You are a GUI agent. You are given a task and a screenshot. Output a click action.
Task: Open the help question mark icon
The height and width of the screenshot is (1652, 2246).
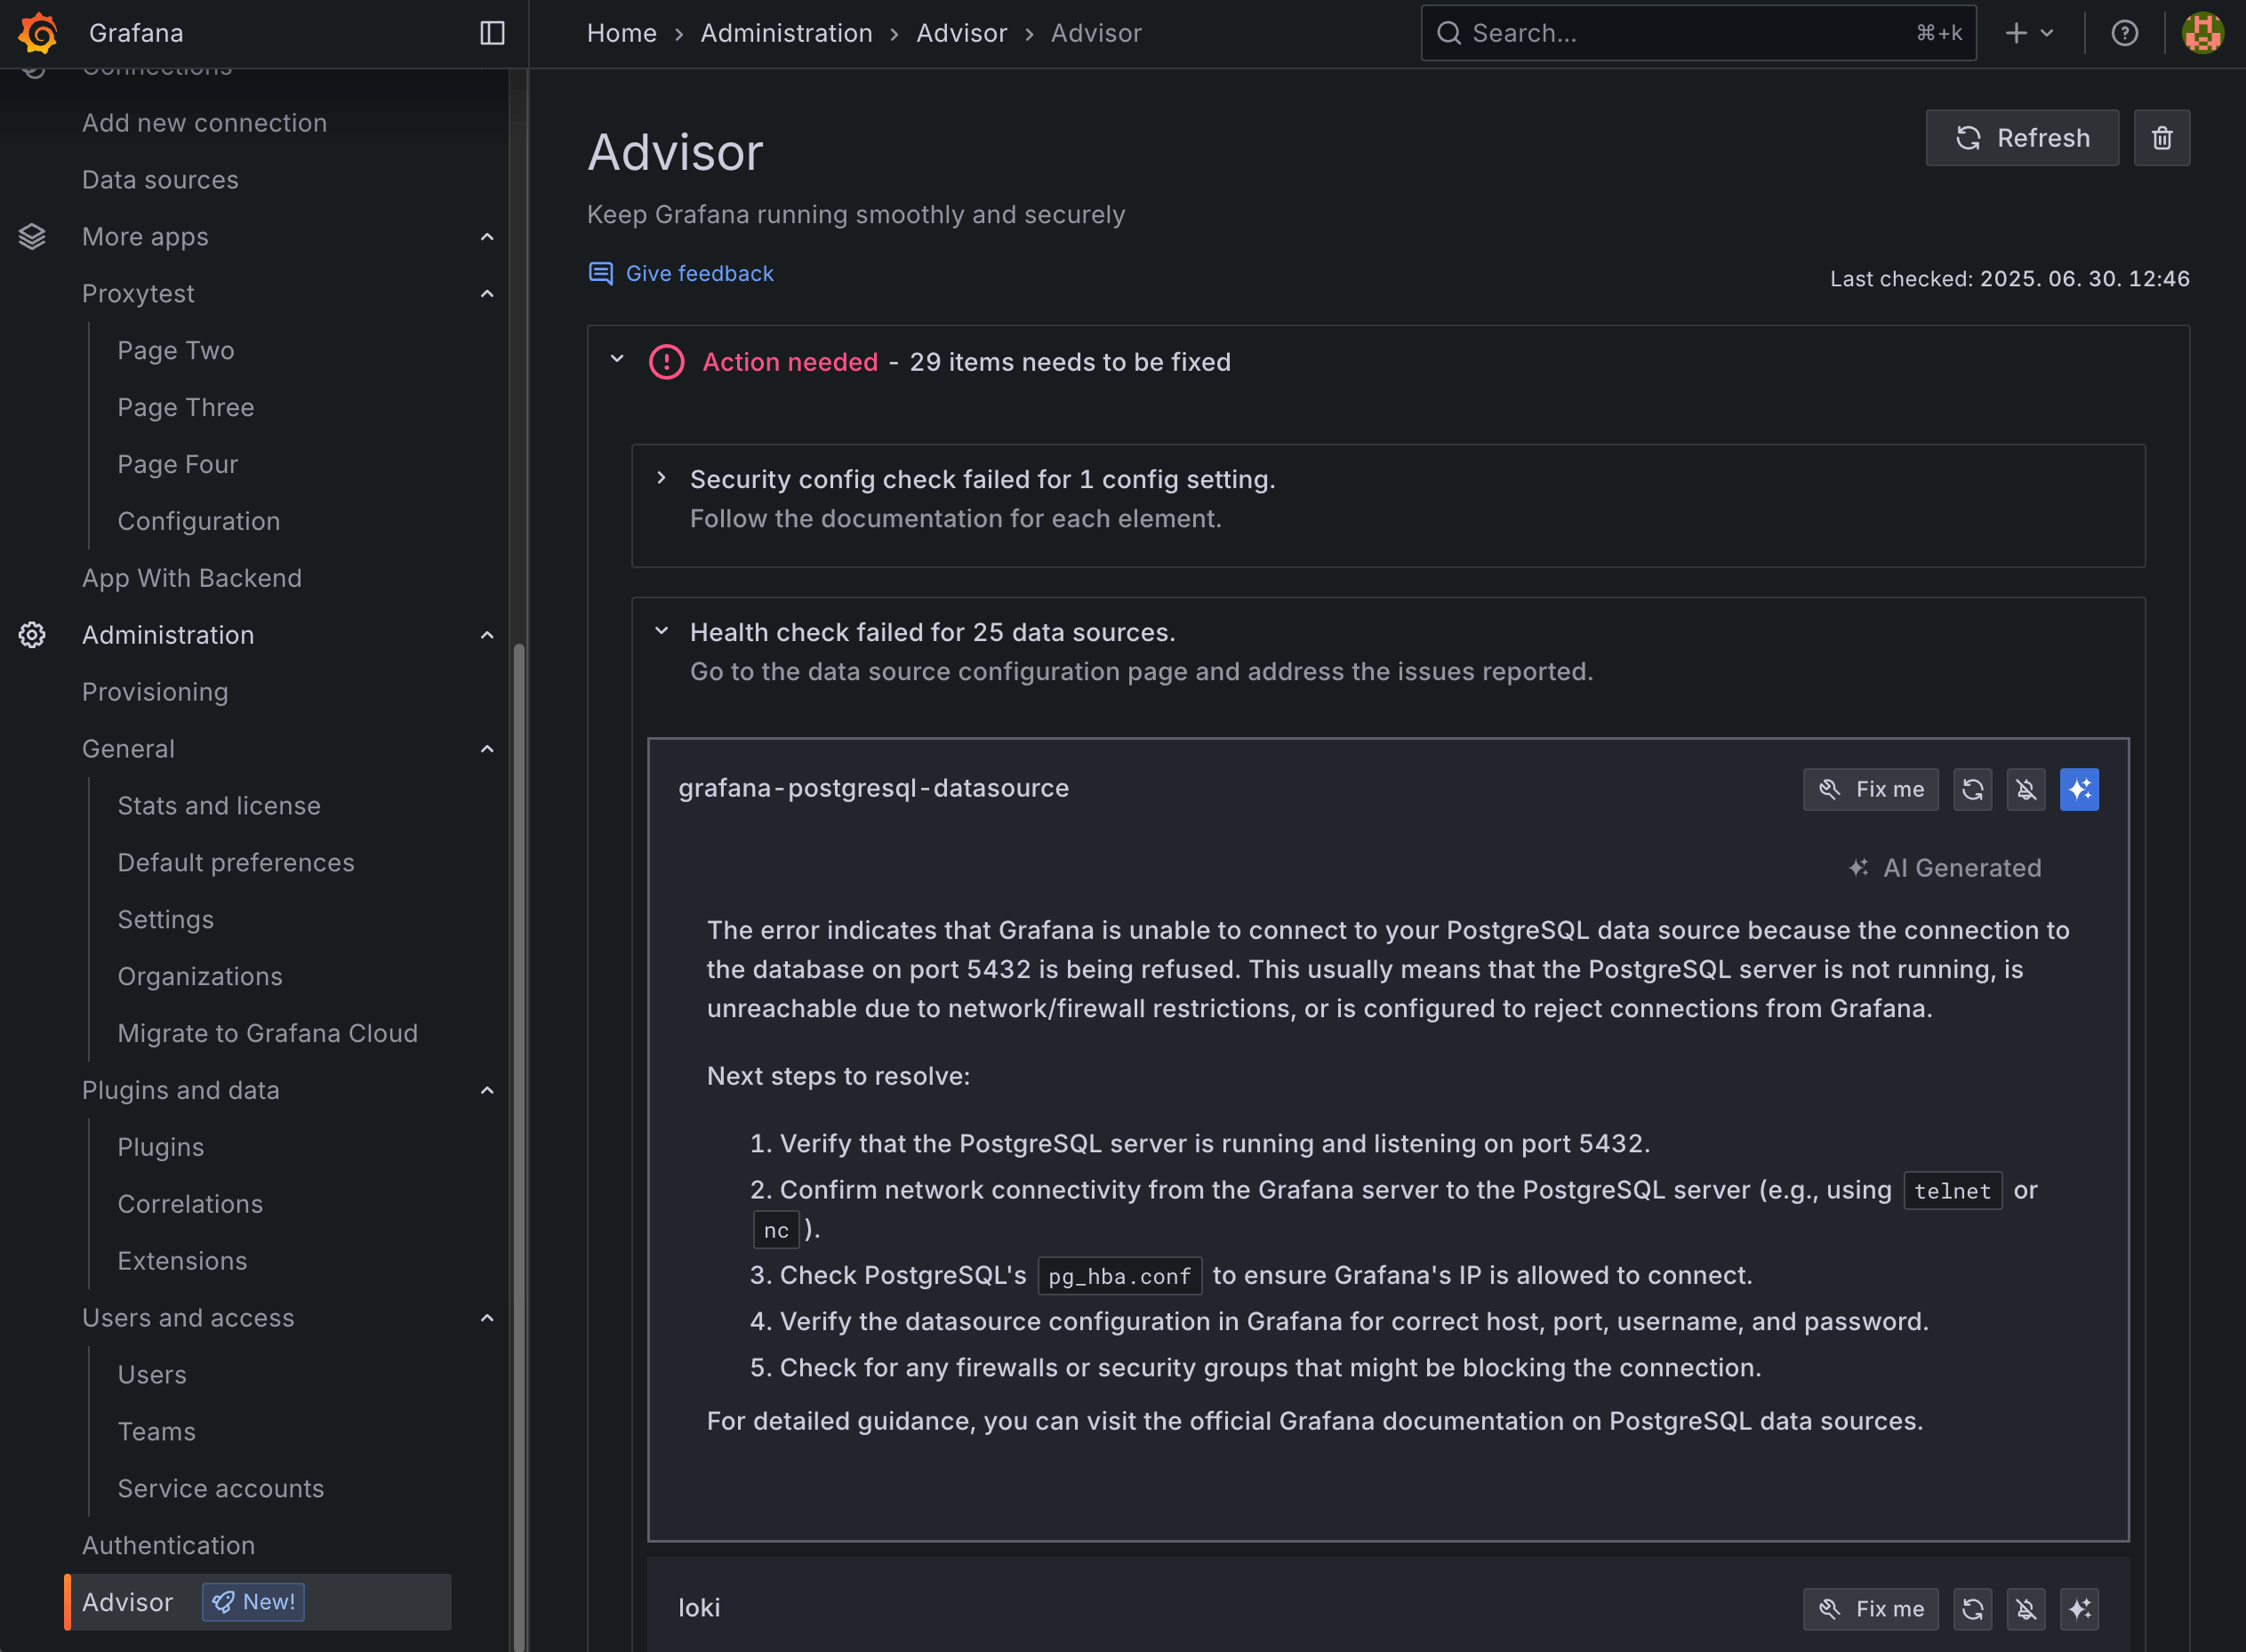pos(2124,32)
